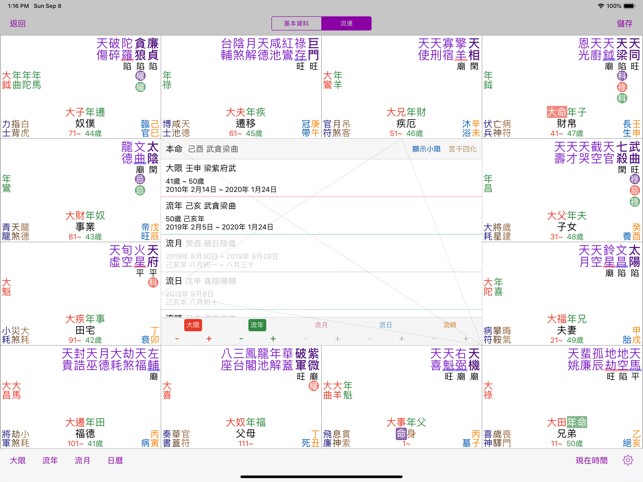Go back with 返回
This screenshot has width=643, height=482.
pos(18,23)
